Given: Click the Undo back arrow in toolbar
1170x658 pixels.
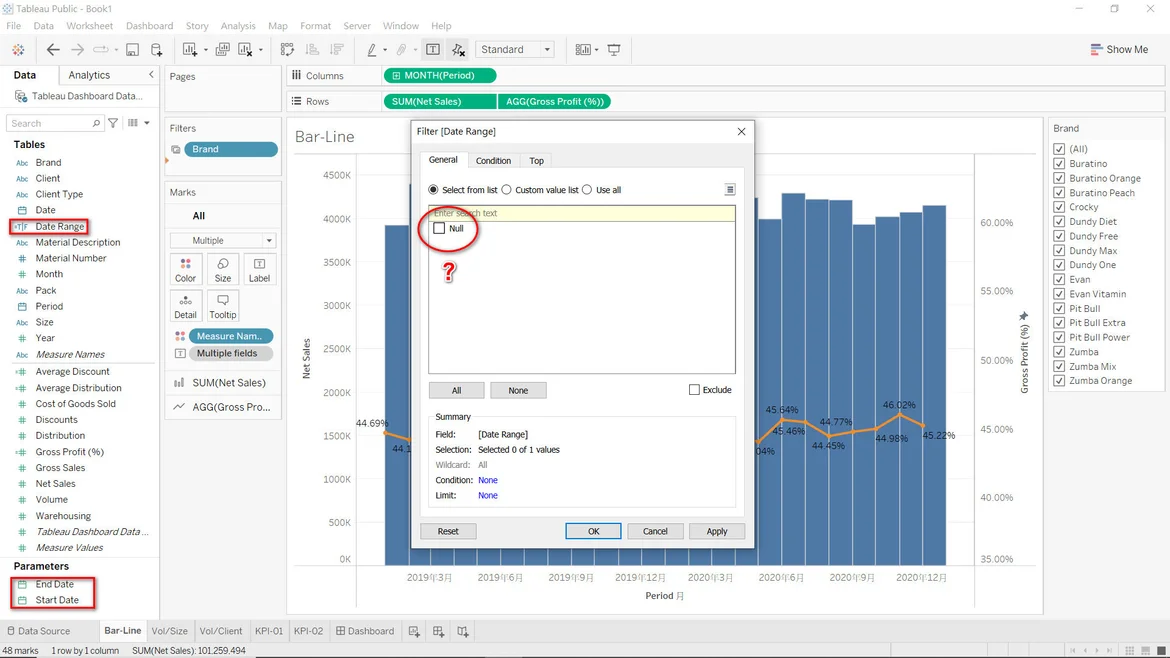Looking at the screenshot, I should [x=53, y=49].
